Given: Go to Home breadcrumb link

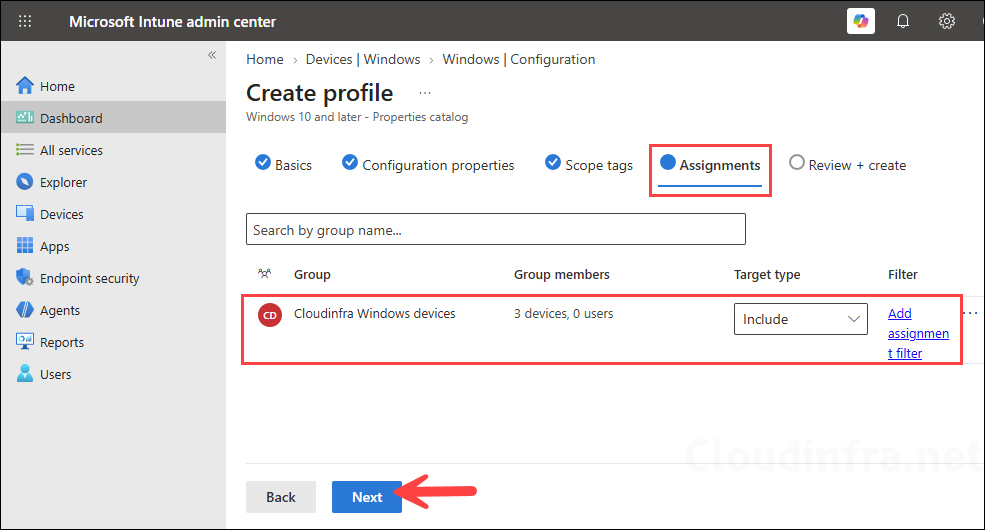Looking at the screenshot, I should [264, 59].
